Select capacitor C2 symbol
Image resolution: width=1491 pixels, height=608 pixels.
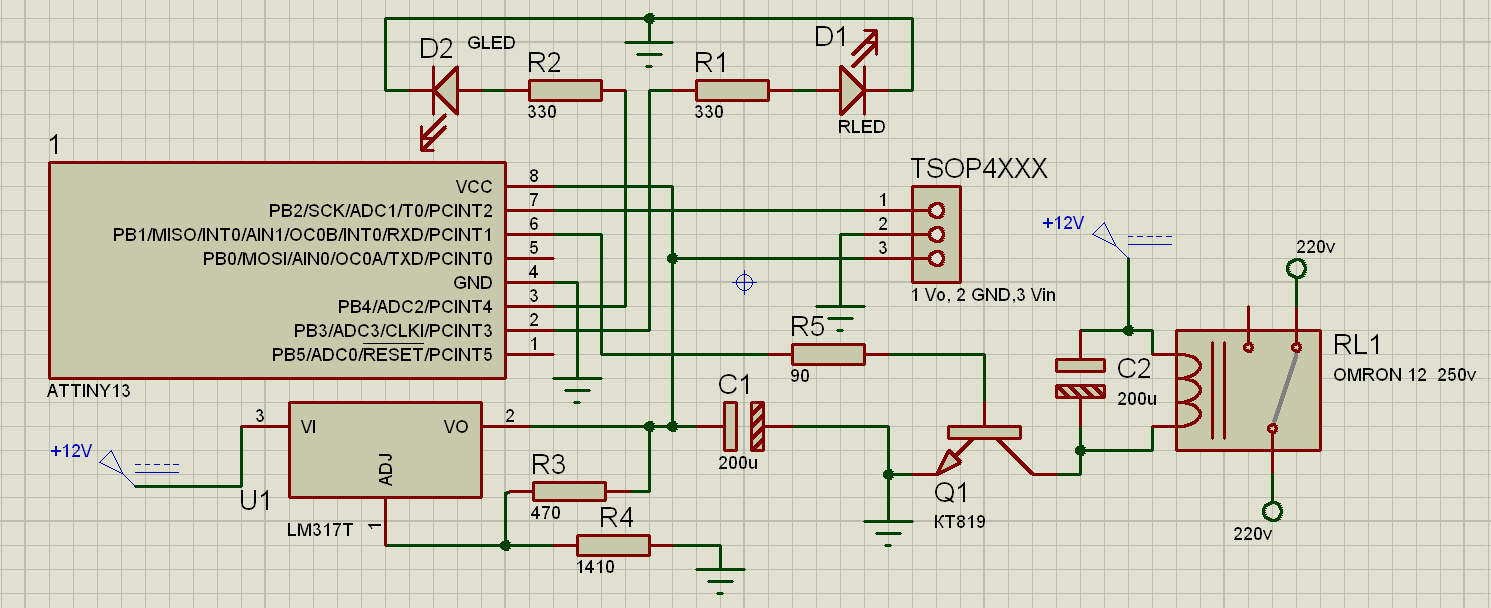[1080, 378]
